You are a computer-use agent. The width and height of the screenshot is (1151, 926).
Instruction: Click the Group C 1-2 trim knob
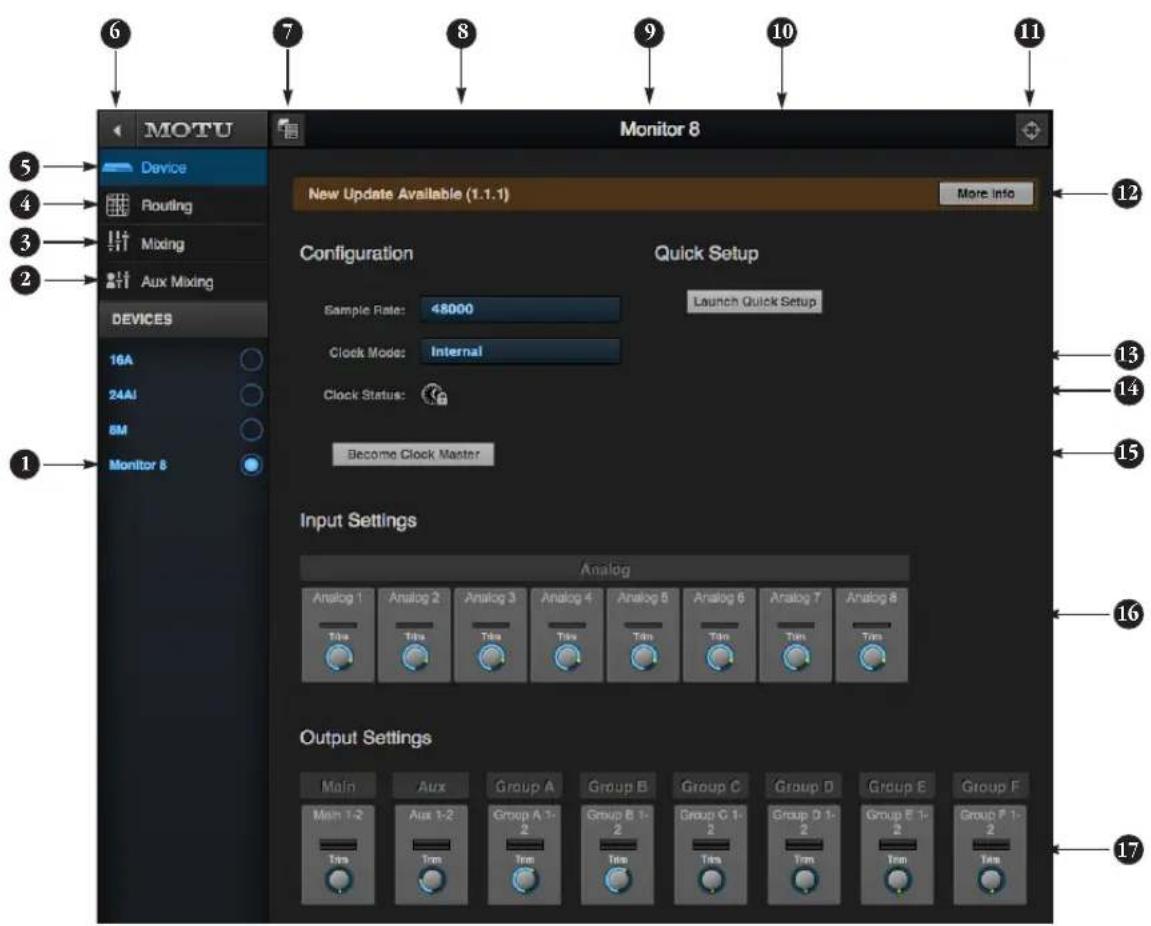pos(711,880)
